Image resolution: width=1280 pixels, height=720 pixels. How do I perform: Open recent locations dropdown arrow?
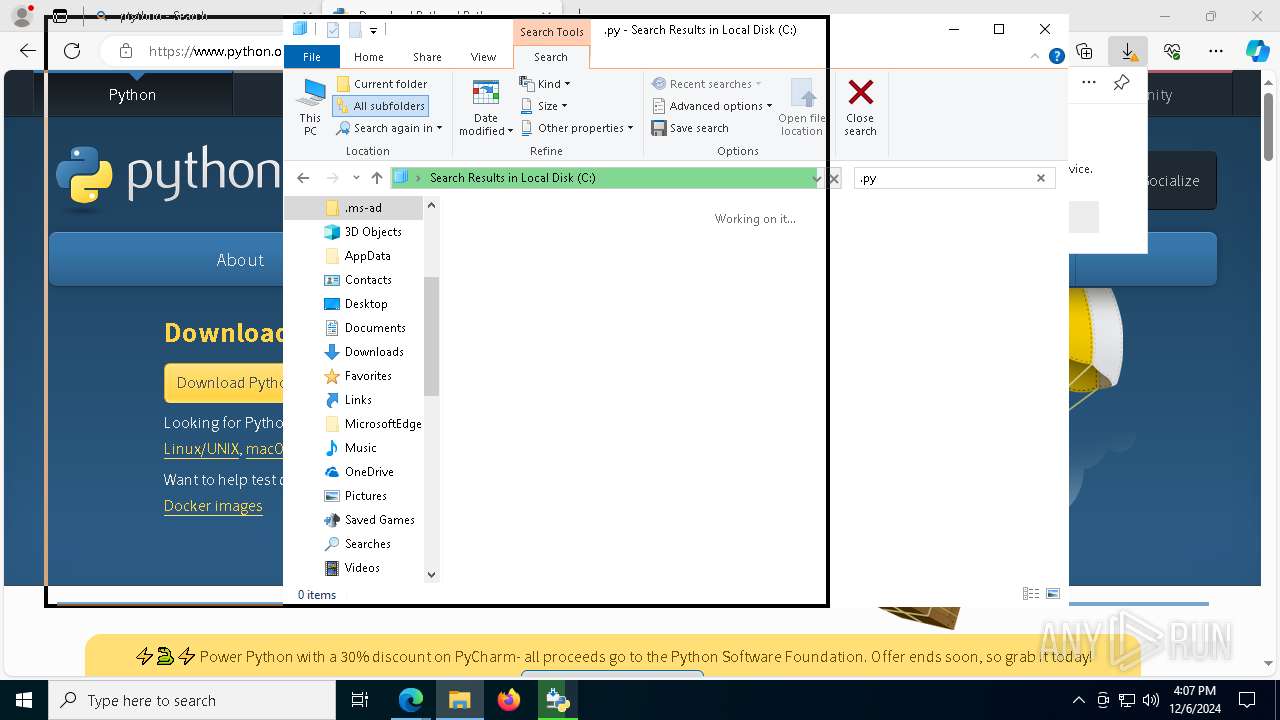pos(356,178)
